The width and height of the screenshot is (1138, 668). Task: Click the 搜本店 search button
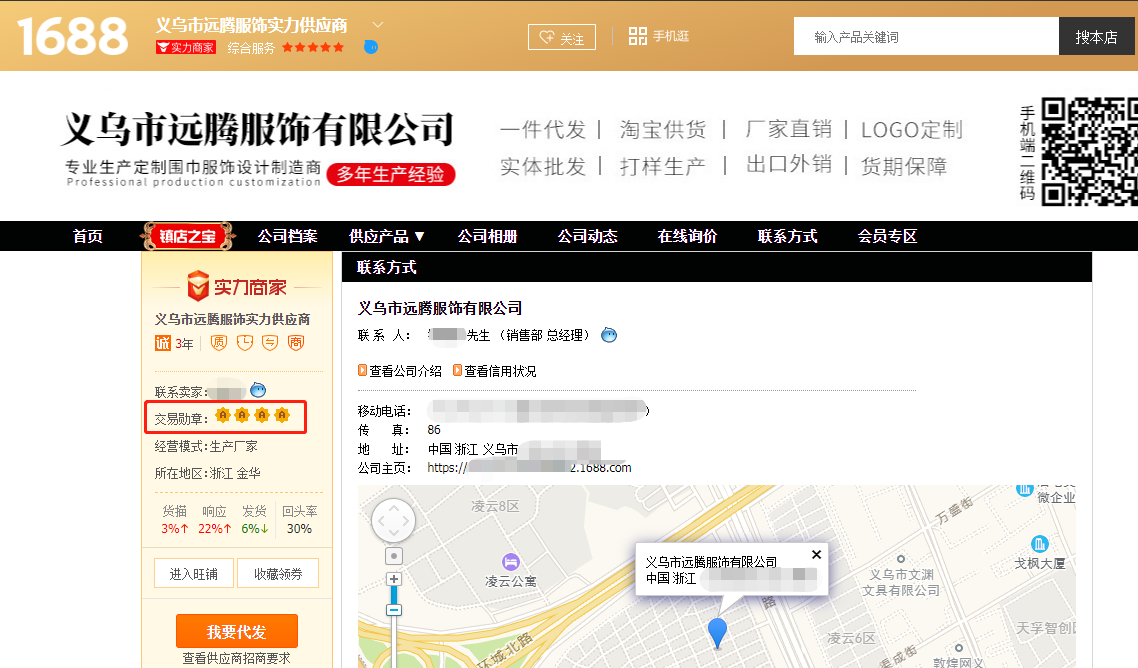tap(1096, 36)
